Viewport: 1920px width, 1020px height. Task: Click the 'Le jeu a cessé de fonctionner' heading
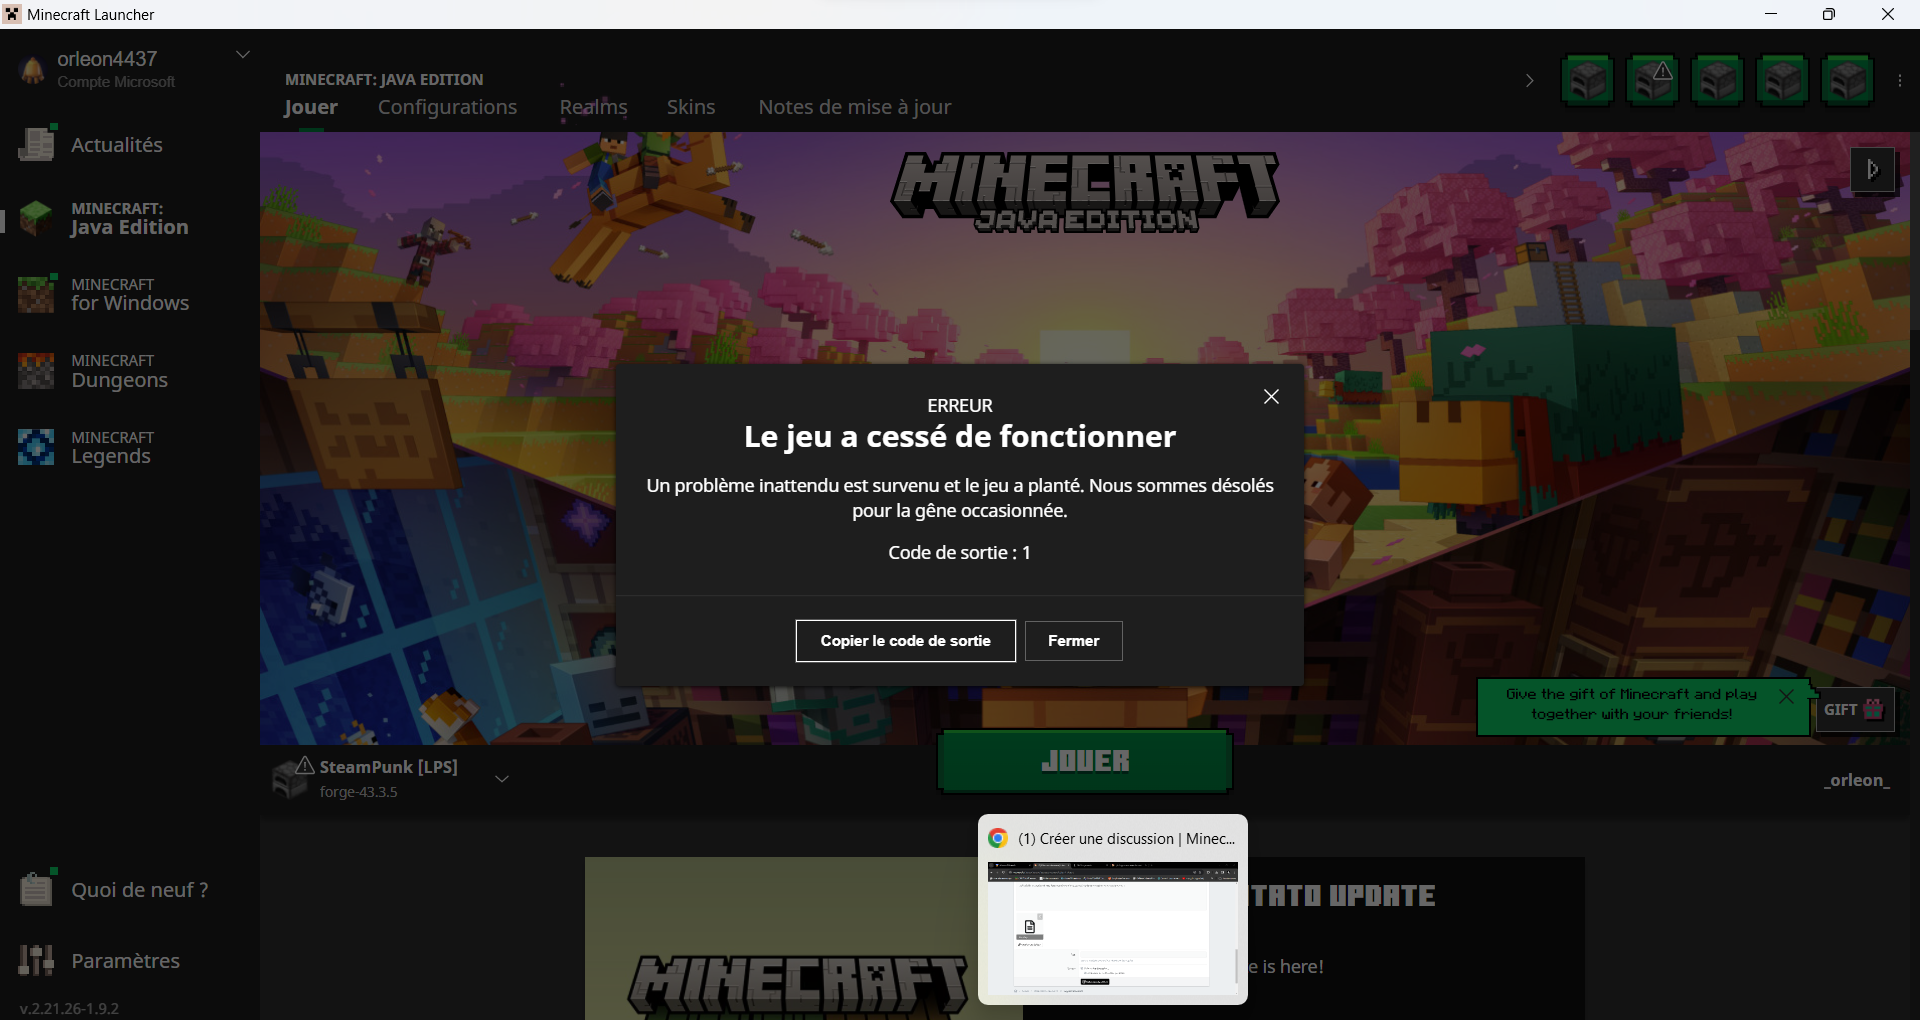[960, 437]
